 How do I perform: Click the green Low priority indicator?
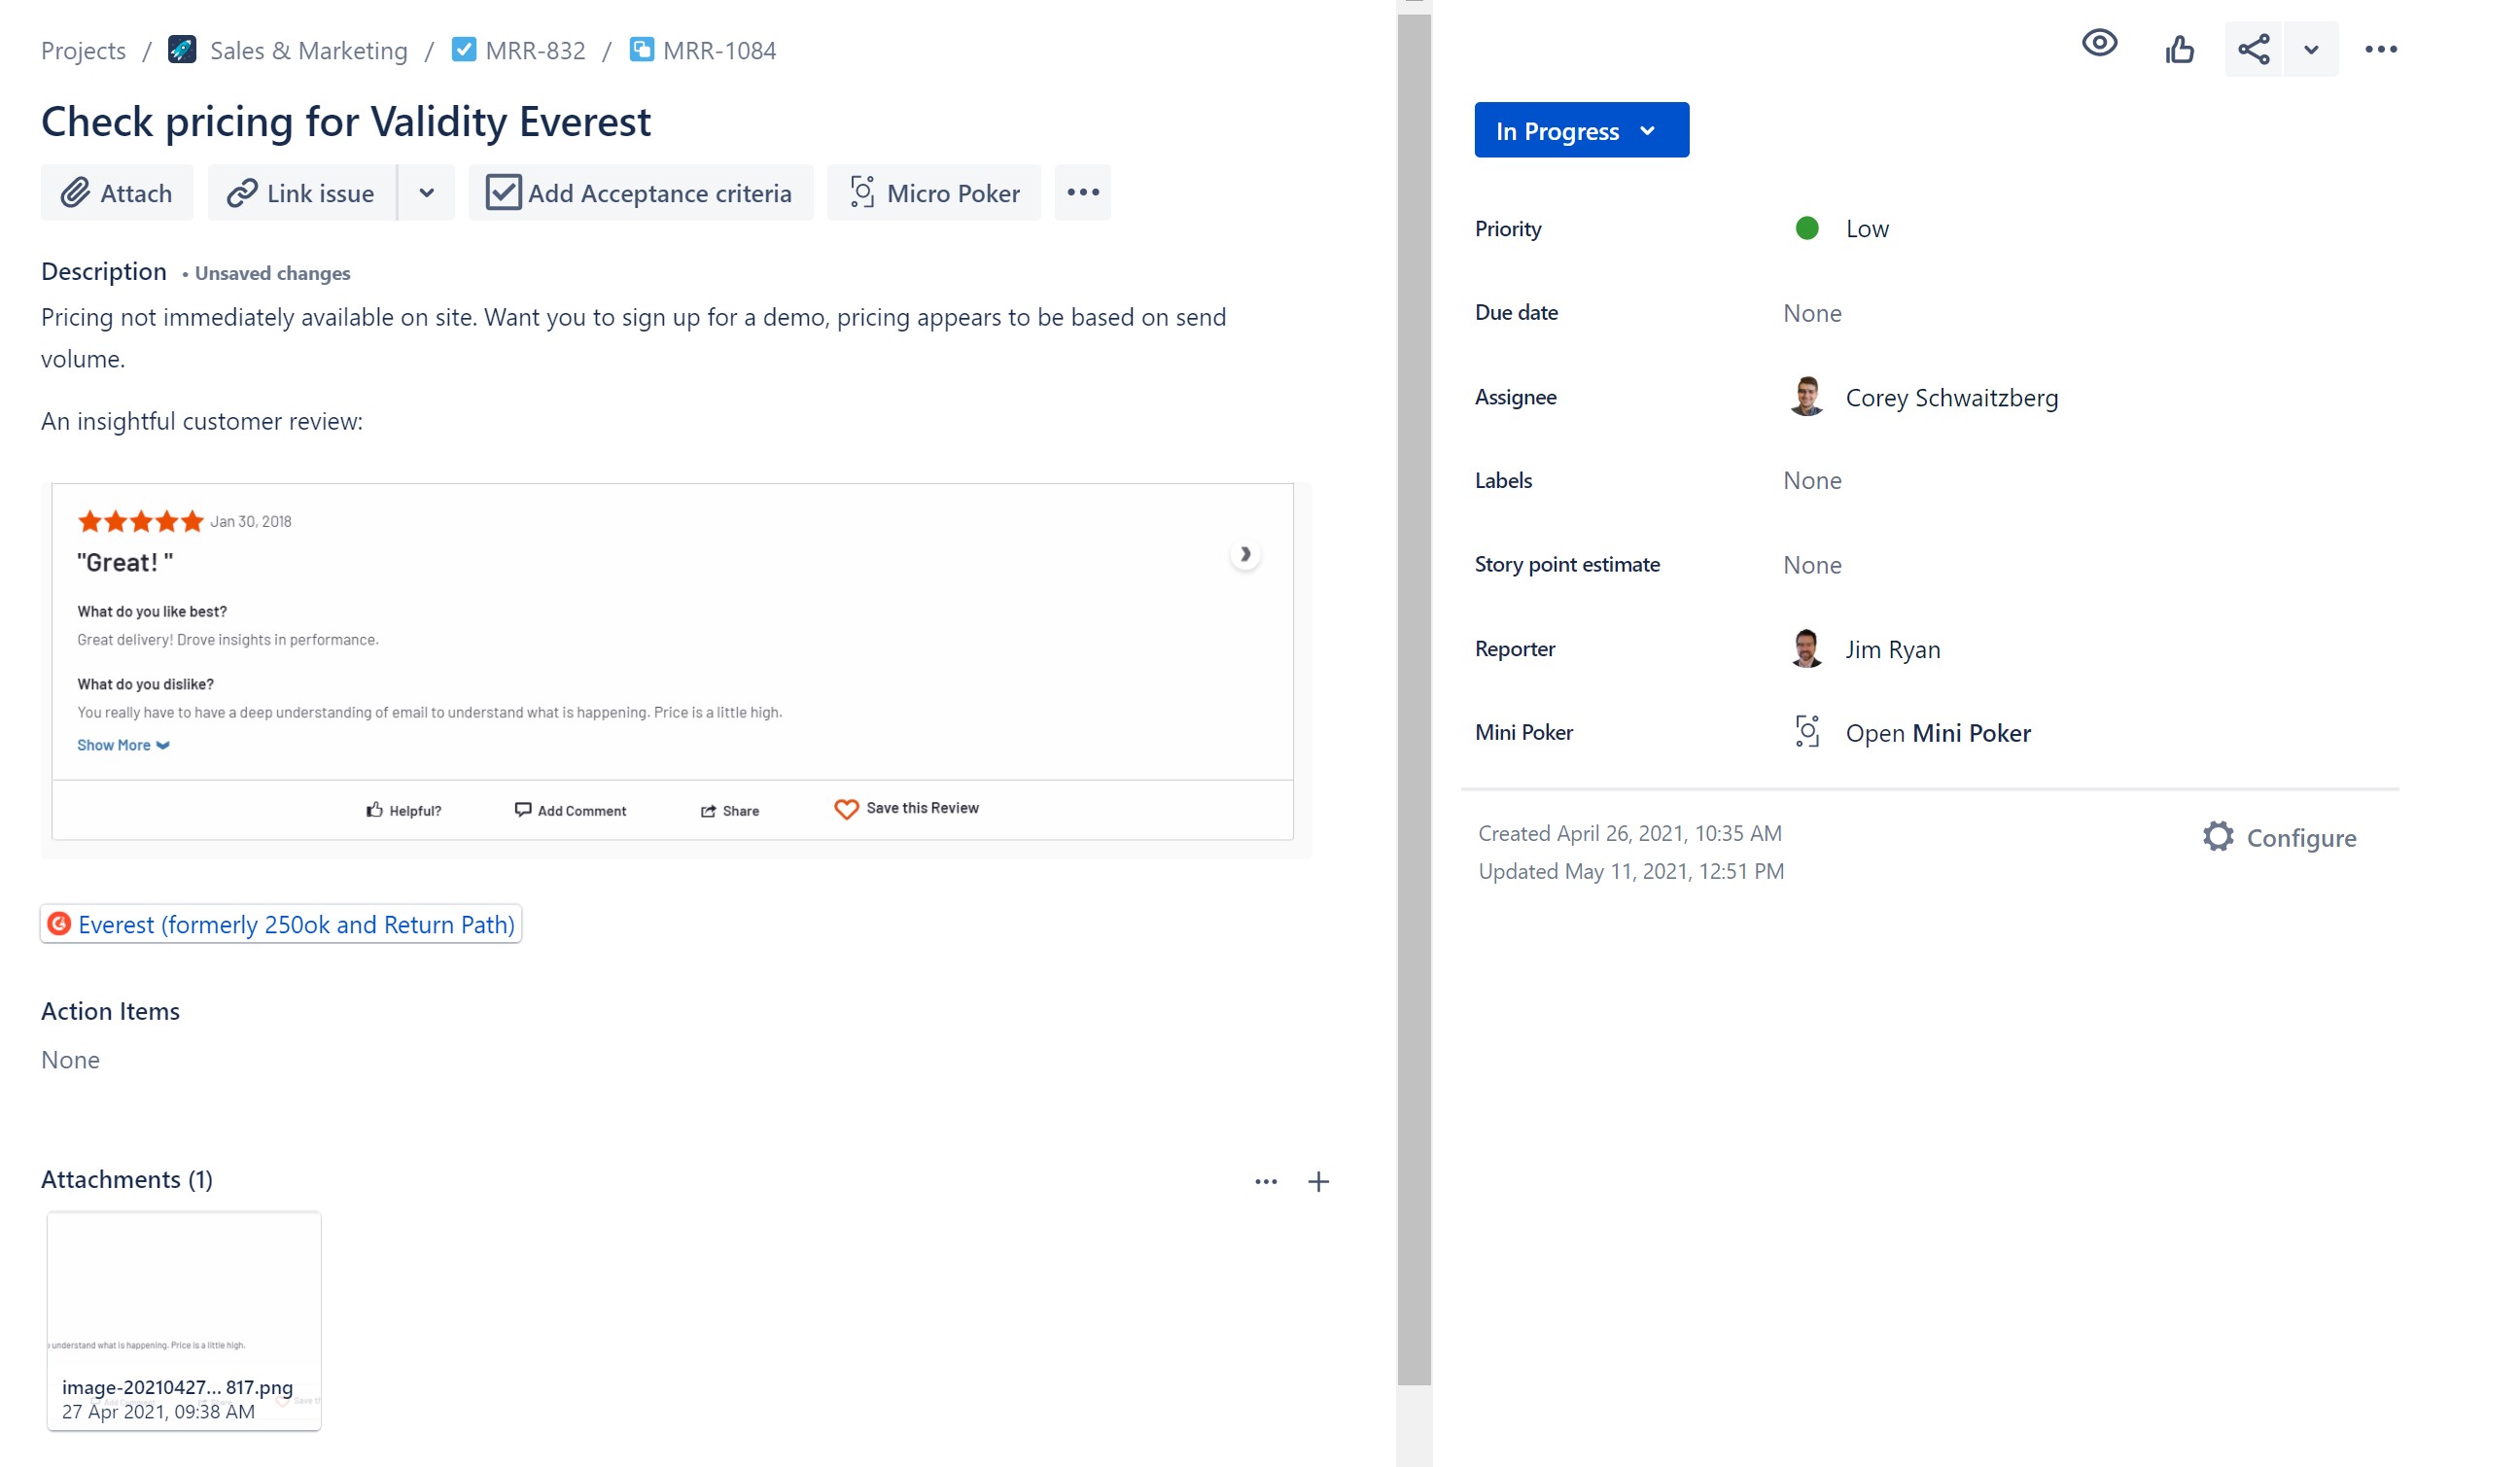tap(1806, 228)
